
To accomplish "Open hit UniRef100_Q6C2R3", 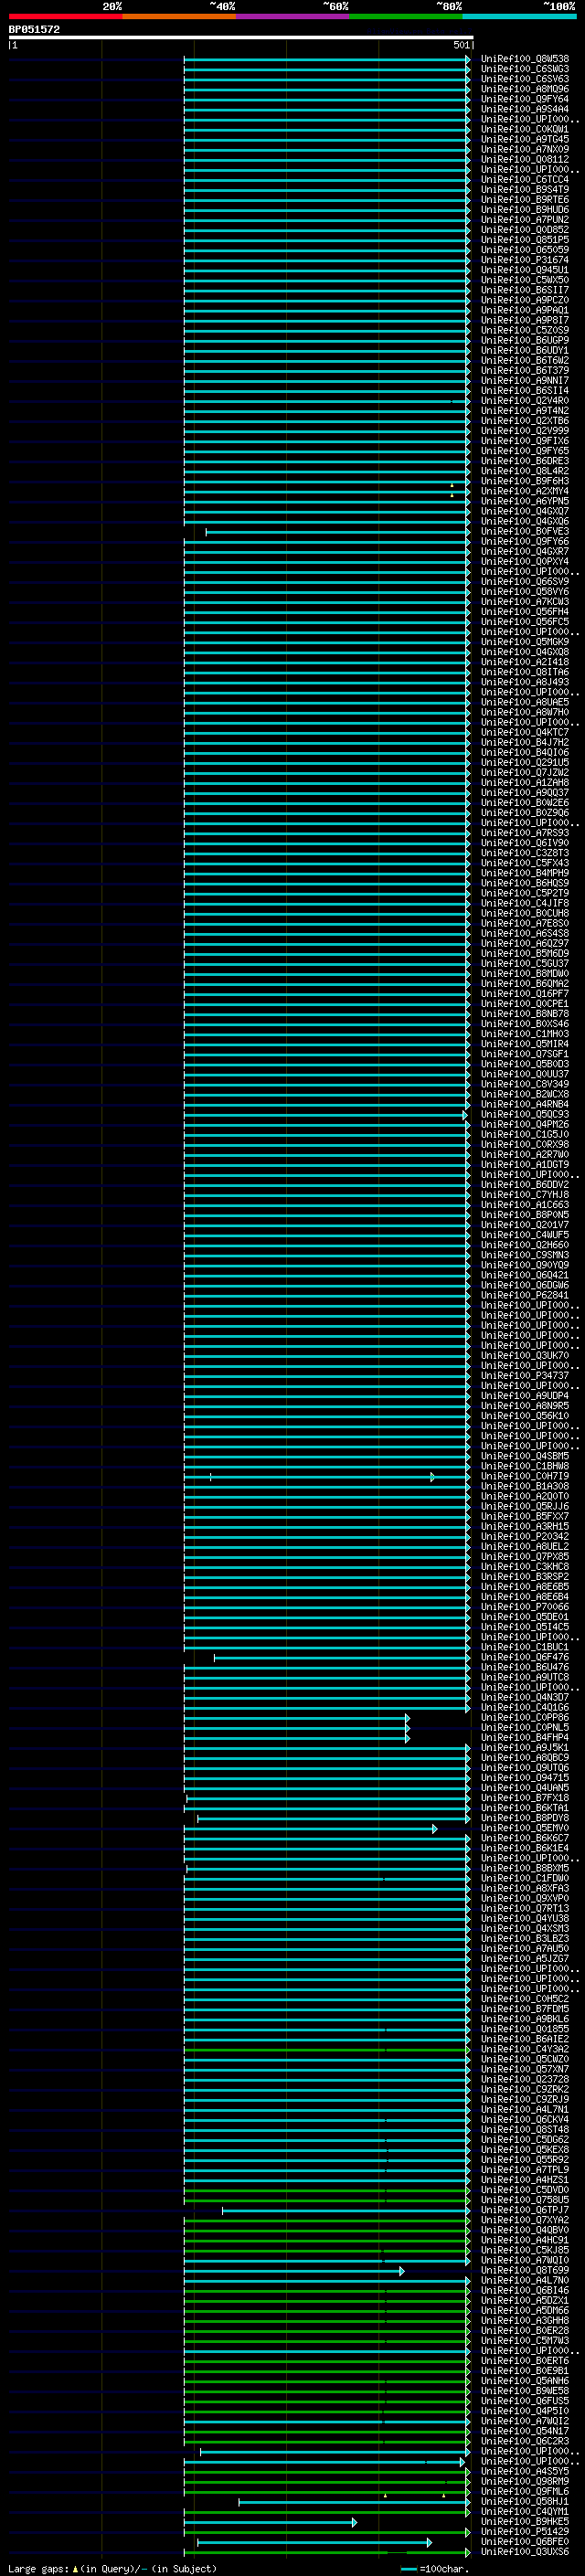I will click(x=524, y=2441).
